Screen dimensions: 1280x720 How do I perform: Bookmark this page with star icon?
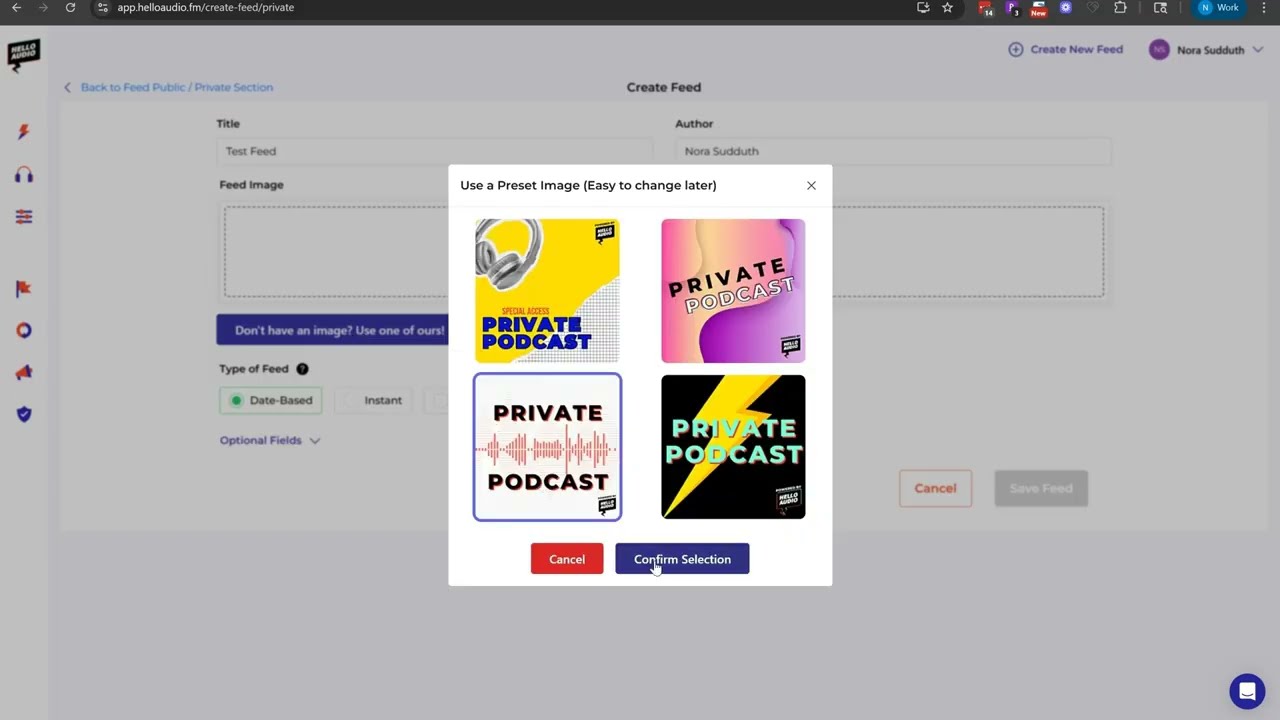click(947, 7)
